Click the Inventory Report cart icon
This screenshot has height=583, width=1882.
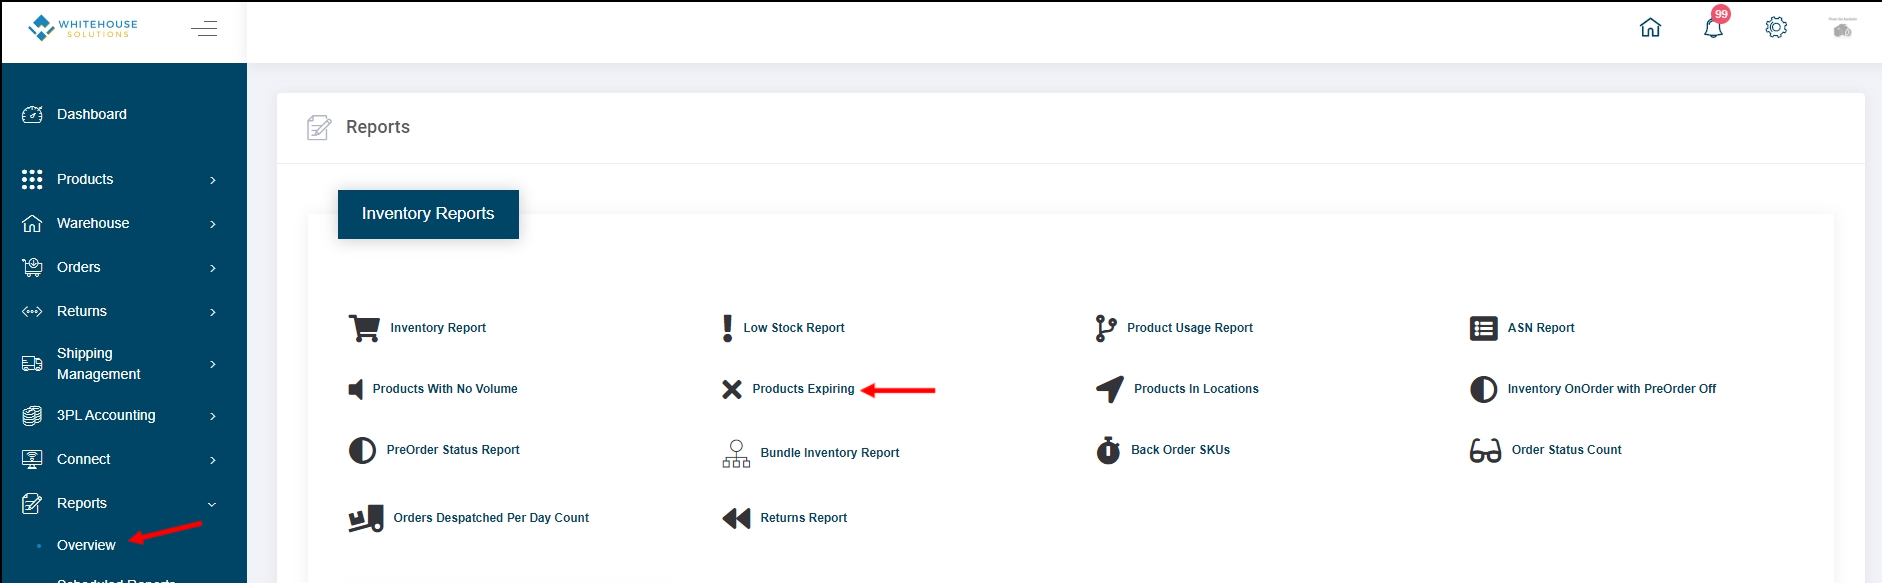[364, 328]
